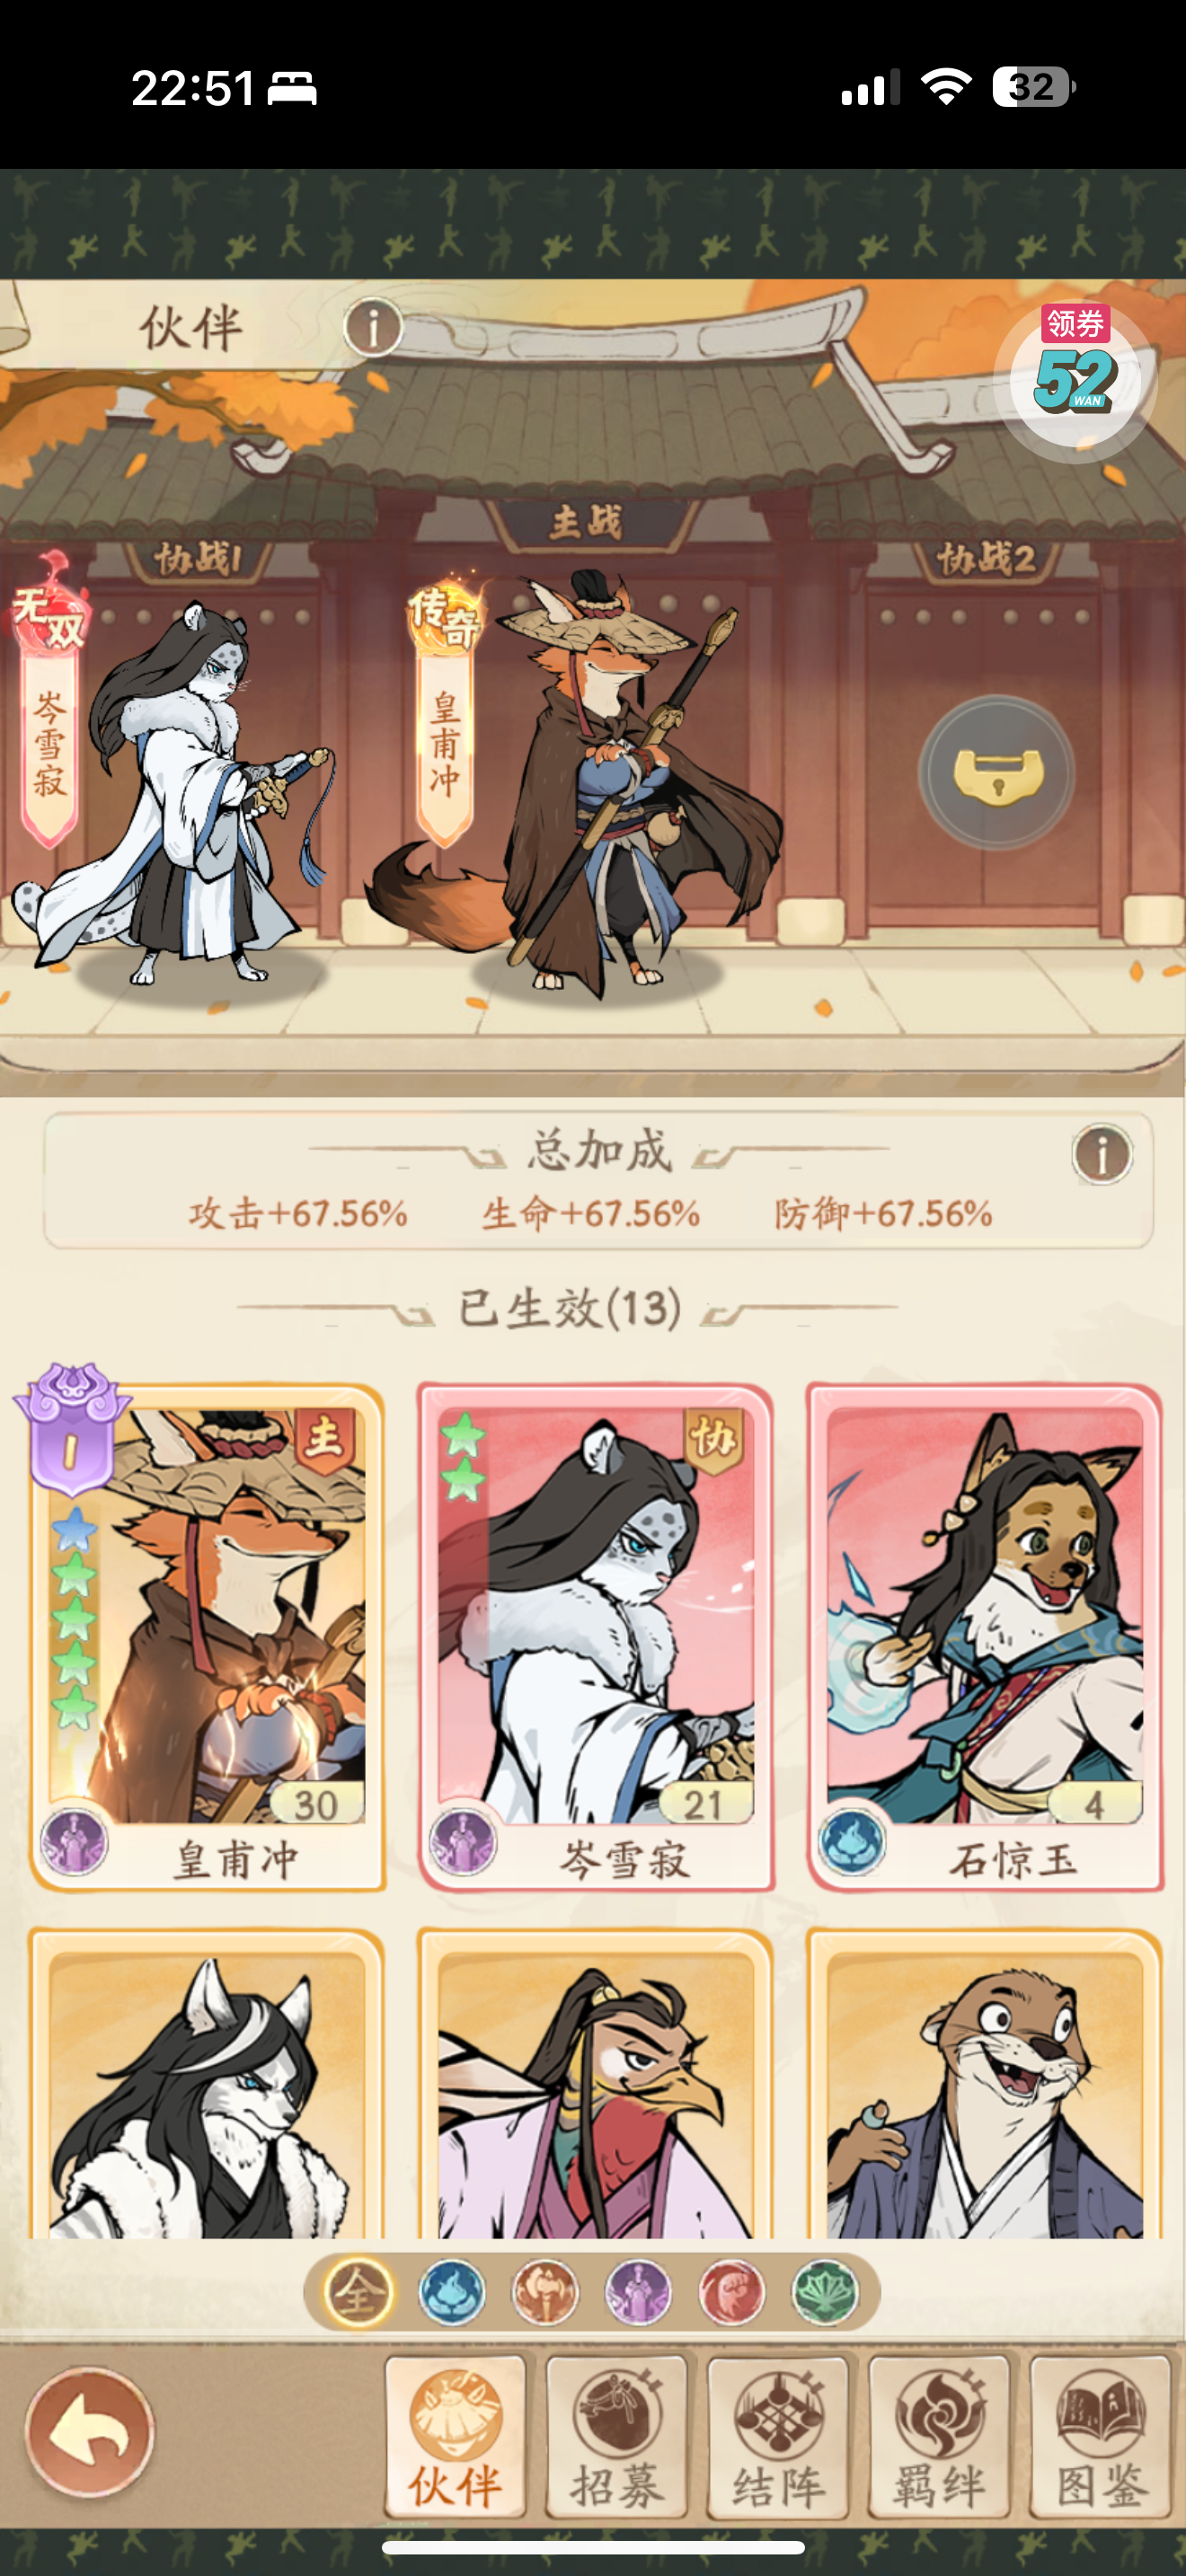The image size is (1186, 2576).
Task: Select the red fist element filter
Action: coord(732,2292)
